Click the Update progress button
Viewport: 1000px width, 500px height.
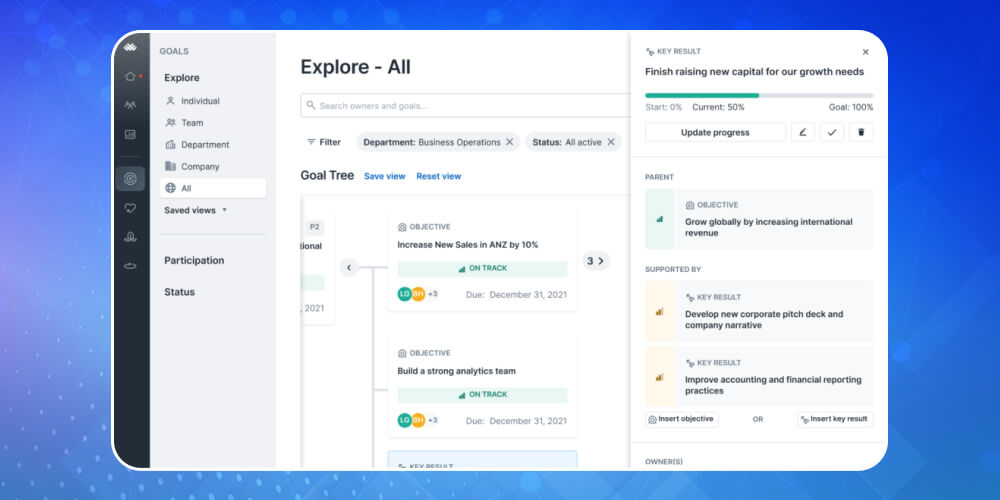point(715,132)
